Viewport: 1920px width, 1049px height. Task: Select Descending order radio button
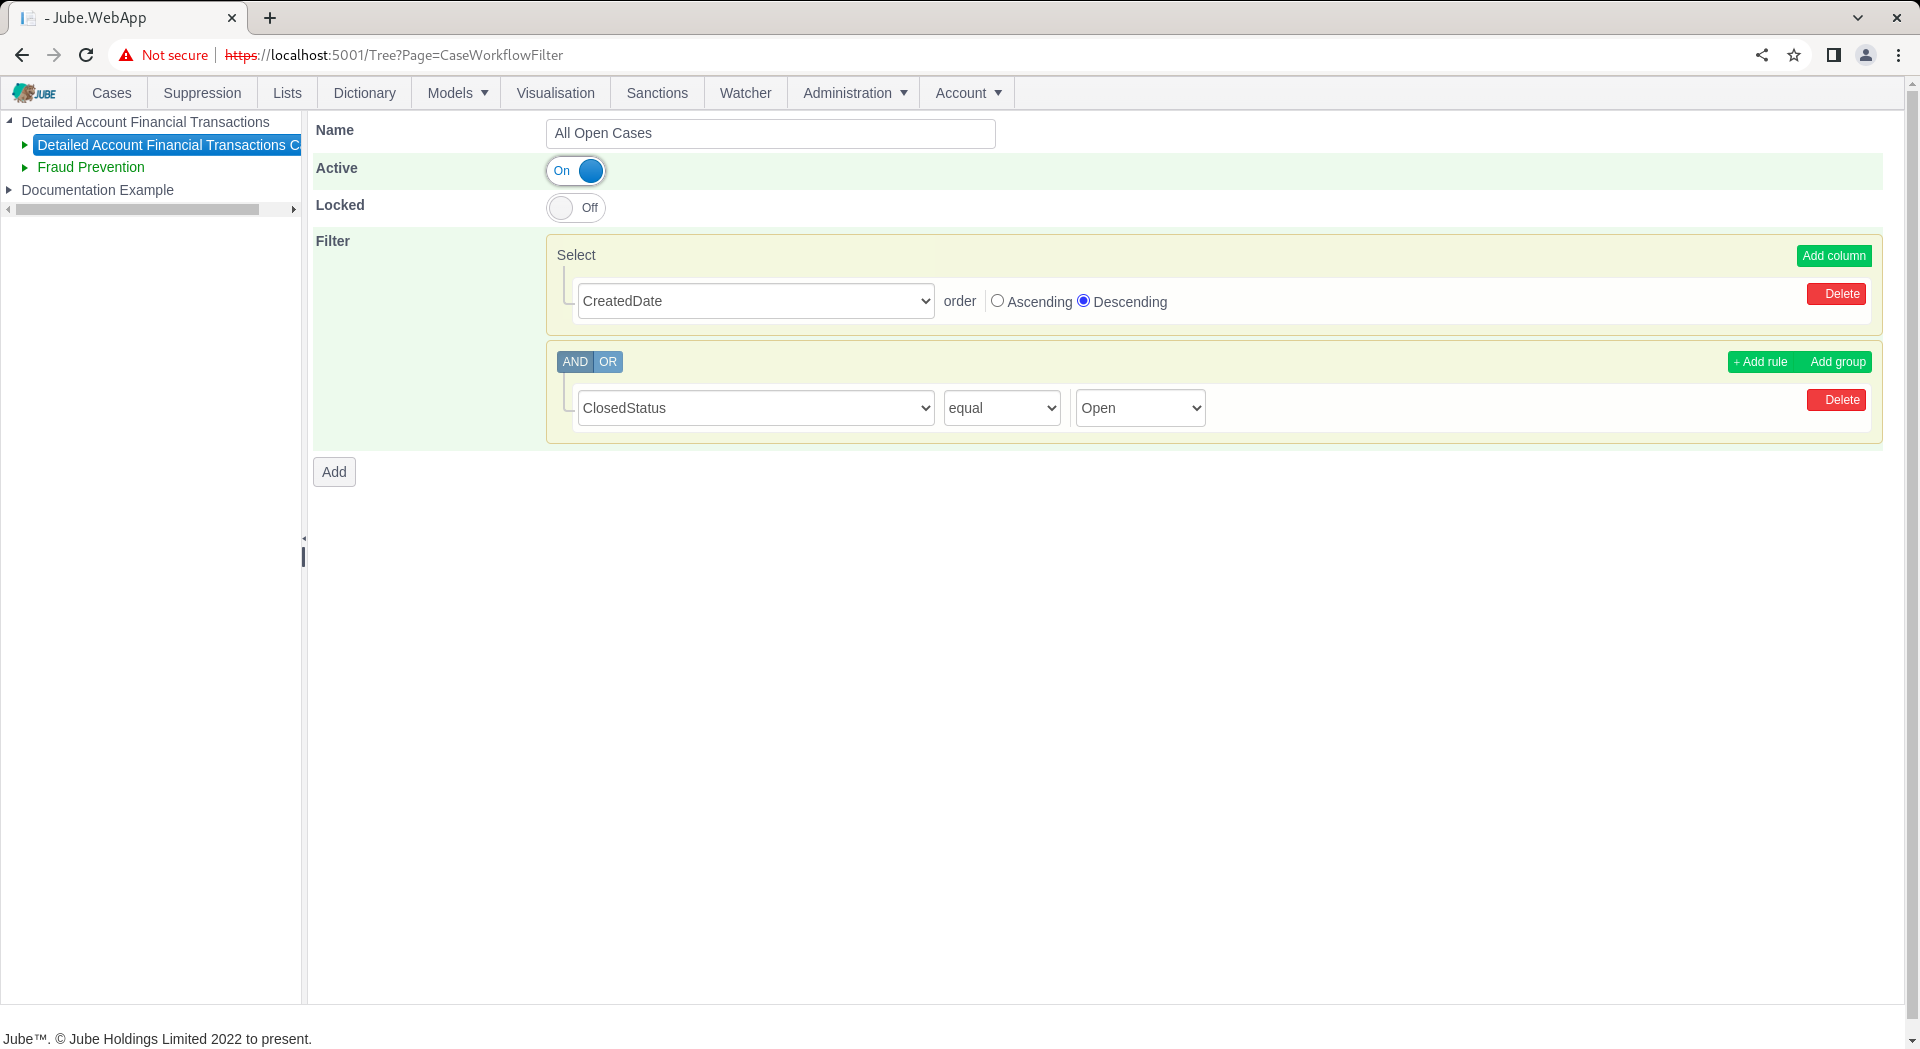[x=1083, y=301]
